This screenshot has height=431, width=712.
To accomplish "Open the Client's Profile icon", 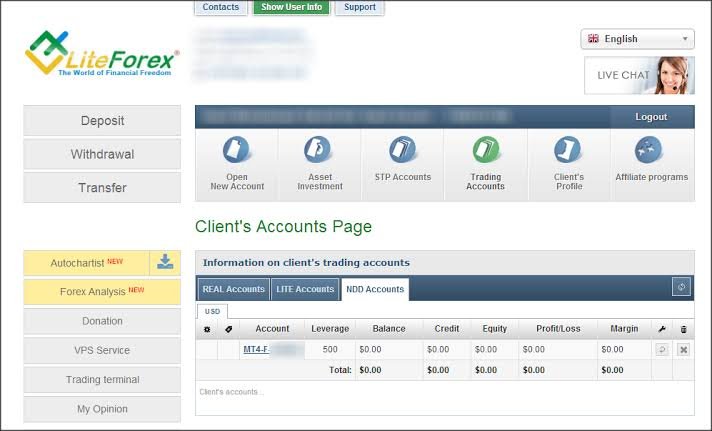I will click(x=568, y=150).
